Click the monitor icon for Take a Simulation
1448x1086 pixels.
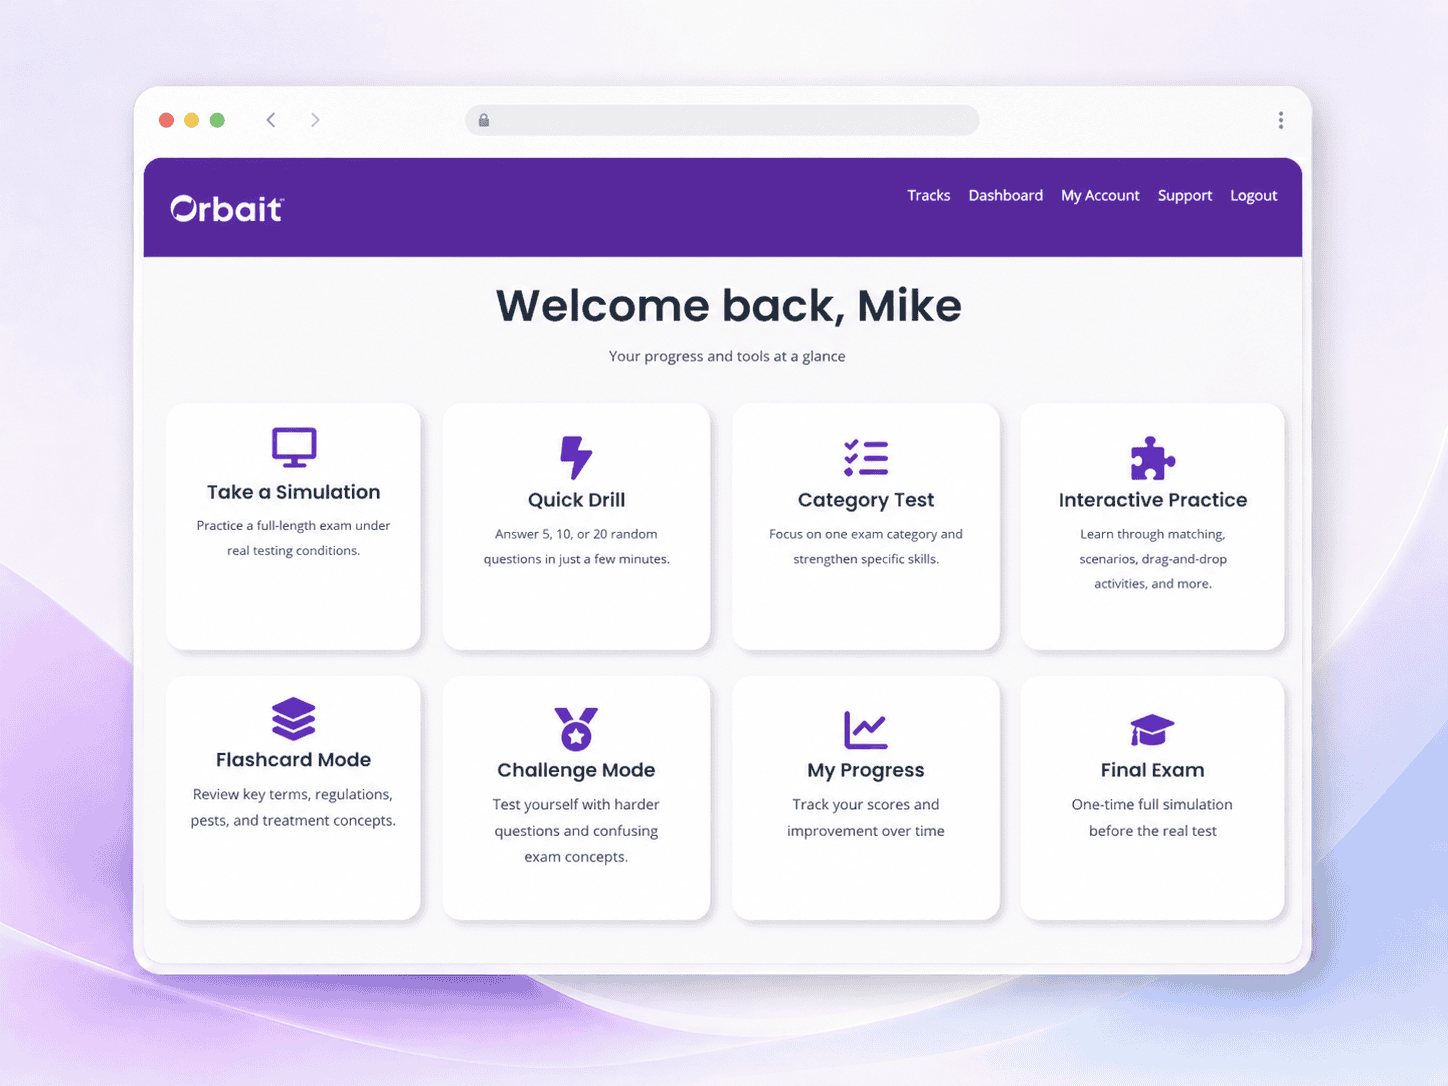point(294,447)
